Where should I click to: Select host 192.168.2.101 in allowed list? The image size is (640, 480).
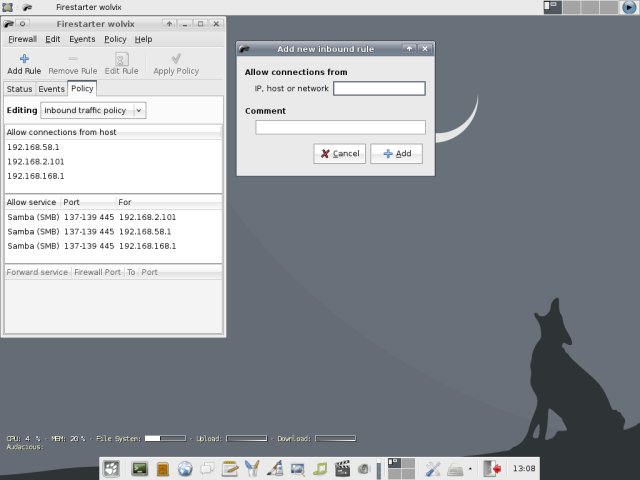tap(35, 161)
